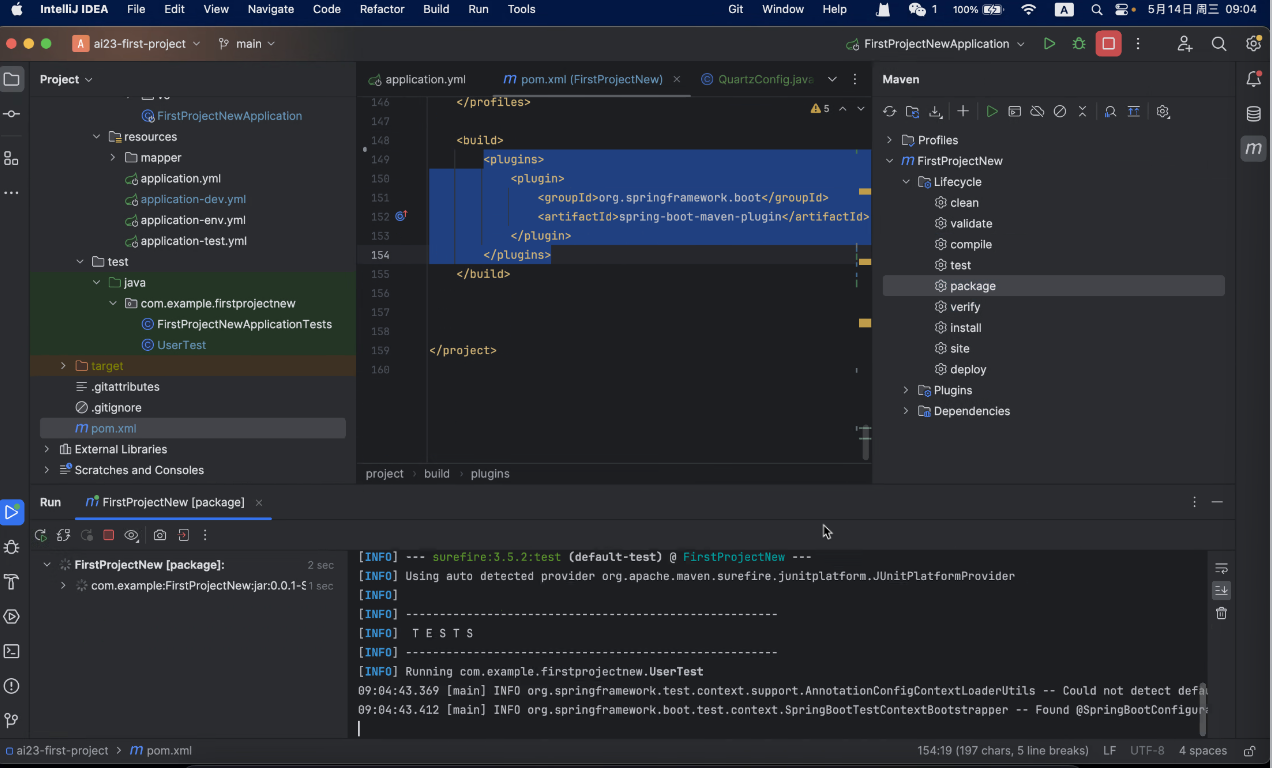Expand External Libraries in Project tree

tap(46, 449)
